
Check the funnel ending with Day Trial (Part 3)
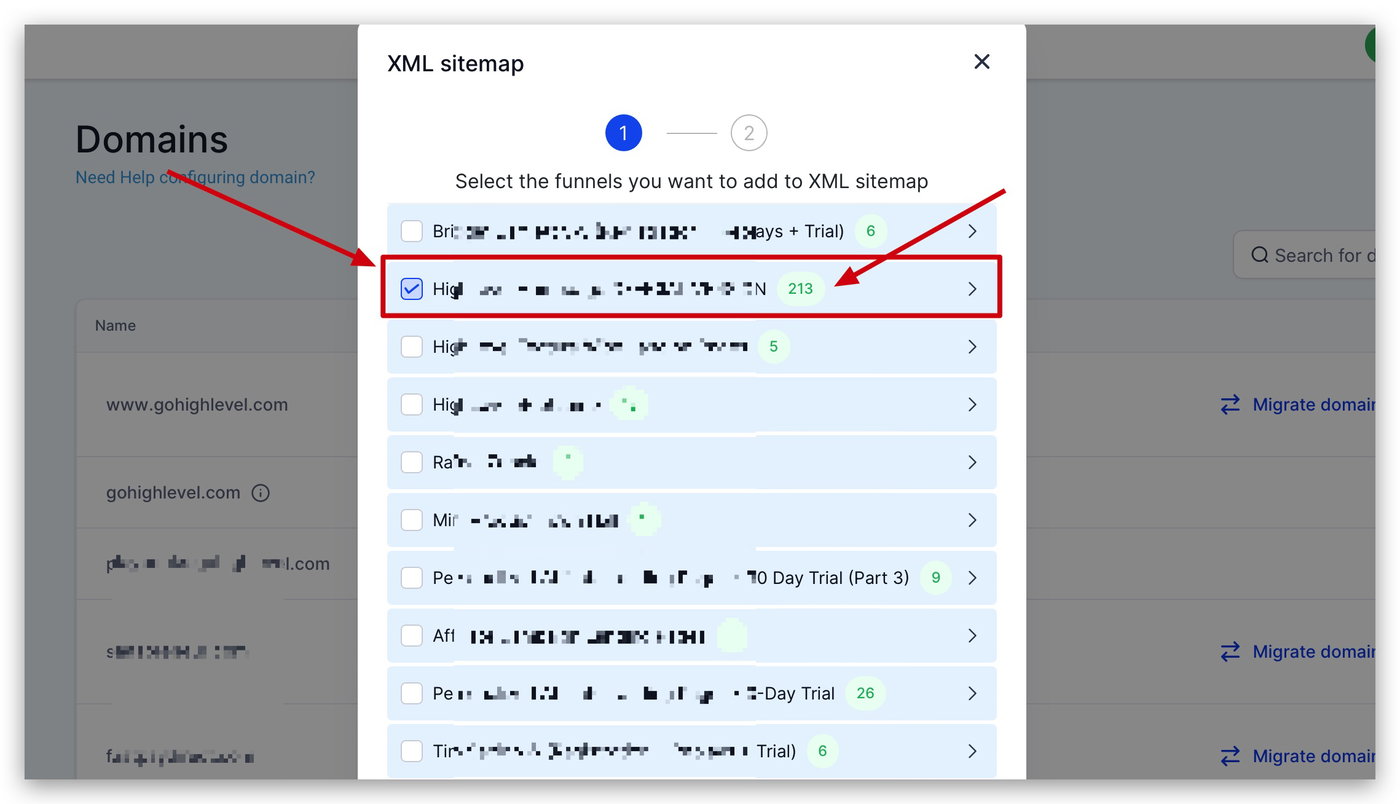[x=412, y=578]
